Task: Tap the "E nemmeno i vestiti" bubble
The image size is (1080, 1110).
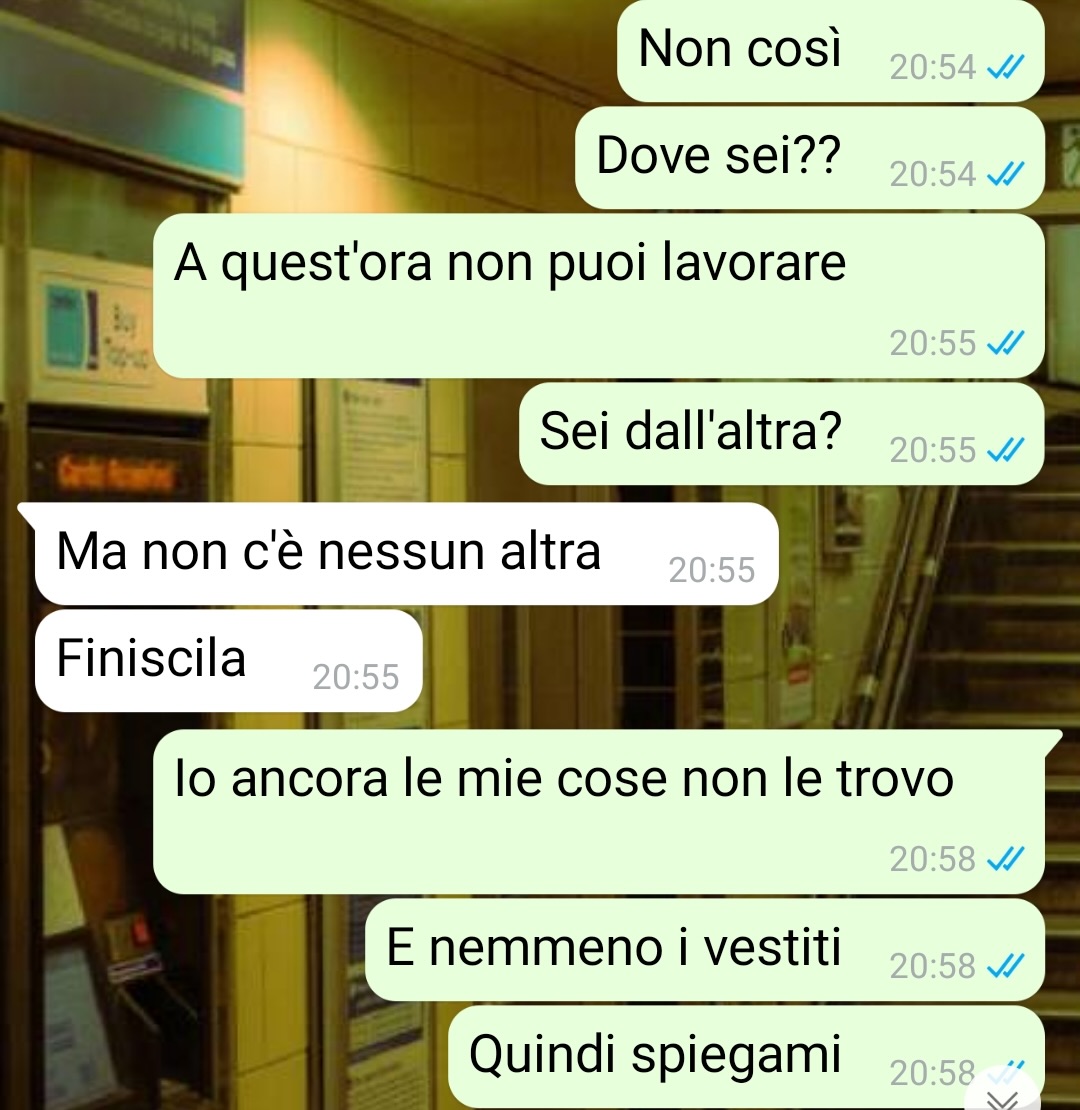Action: click(705, 950)
